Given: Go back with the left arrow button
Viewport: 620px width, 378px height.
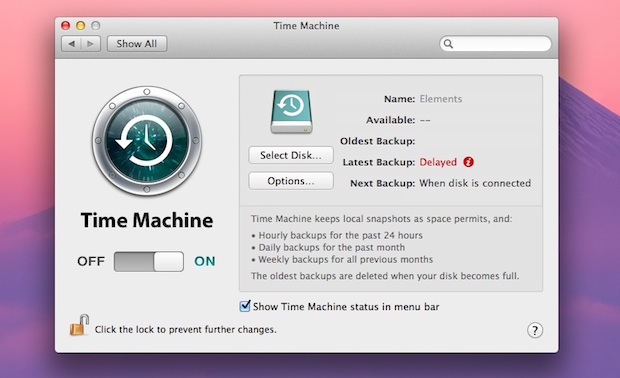Looking at the screenshot, I should (71, 43).
